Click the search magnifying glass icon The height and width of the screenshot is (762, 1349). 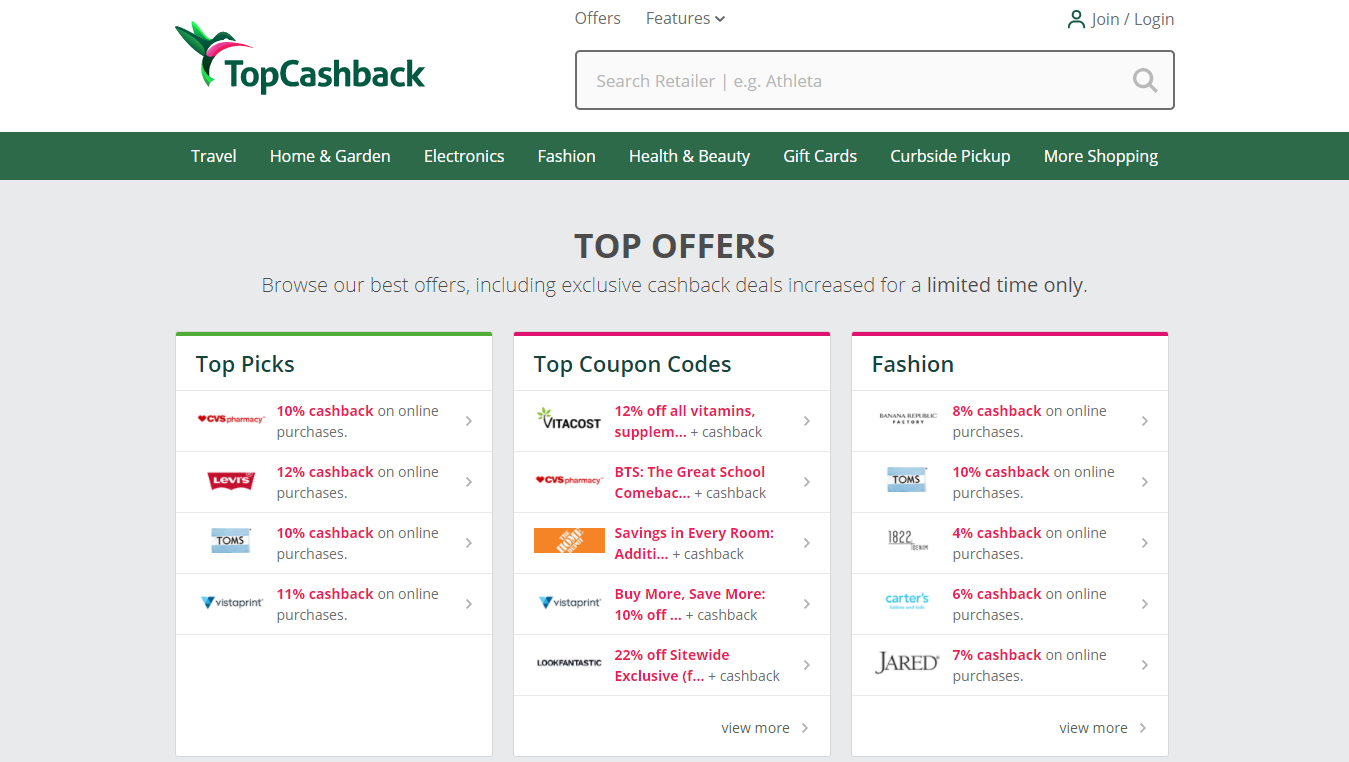pyautogui.click(x=1143, y=80)
